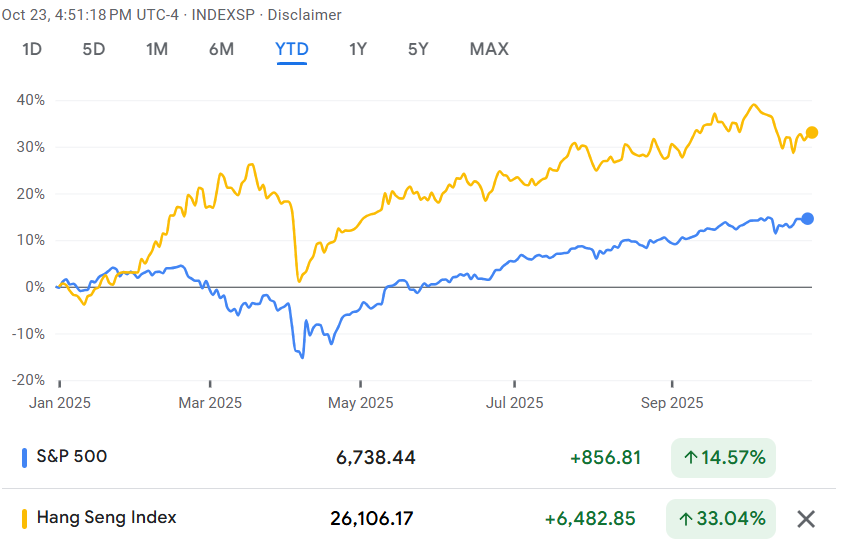Click the green 14.57% change badge
847x549 pixels.
[x=724, y=458]
